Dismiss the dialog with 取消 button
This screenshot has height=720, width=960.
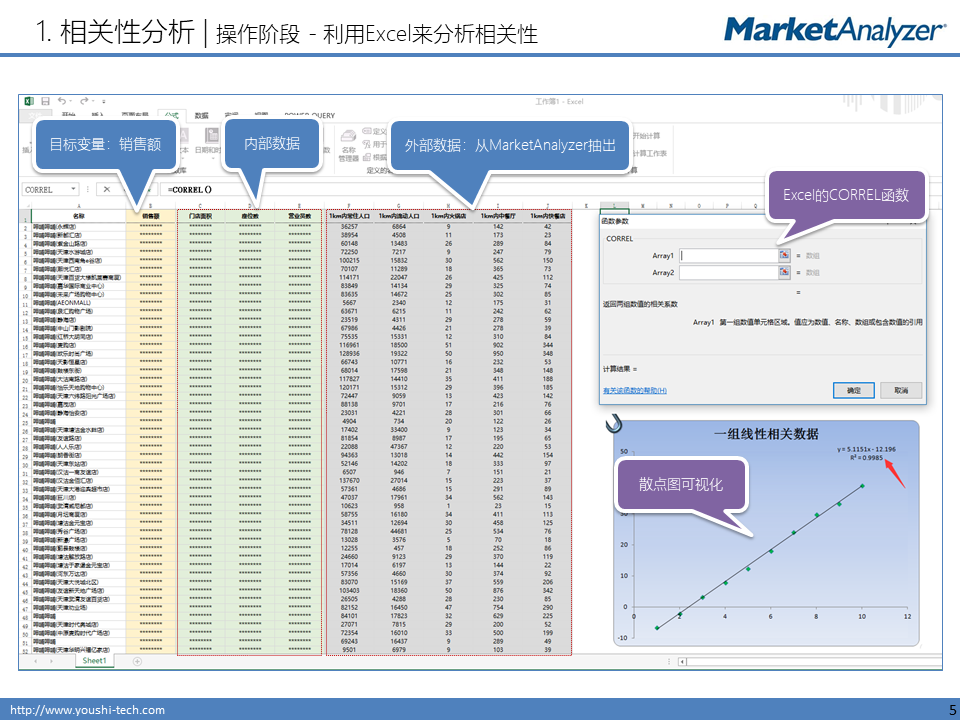tap(901, 391)
